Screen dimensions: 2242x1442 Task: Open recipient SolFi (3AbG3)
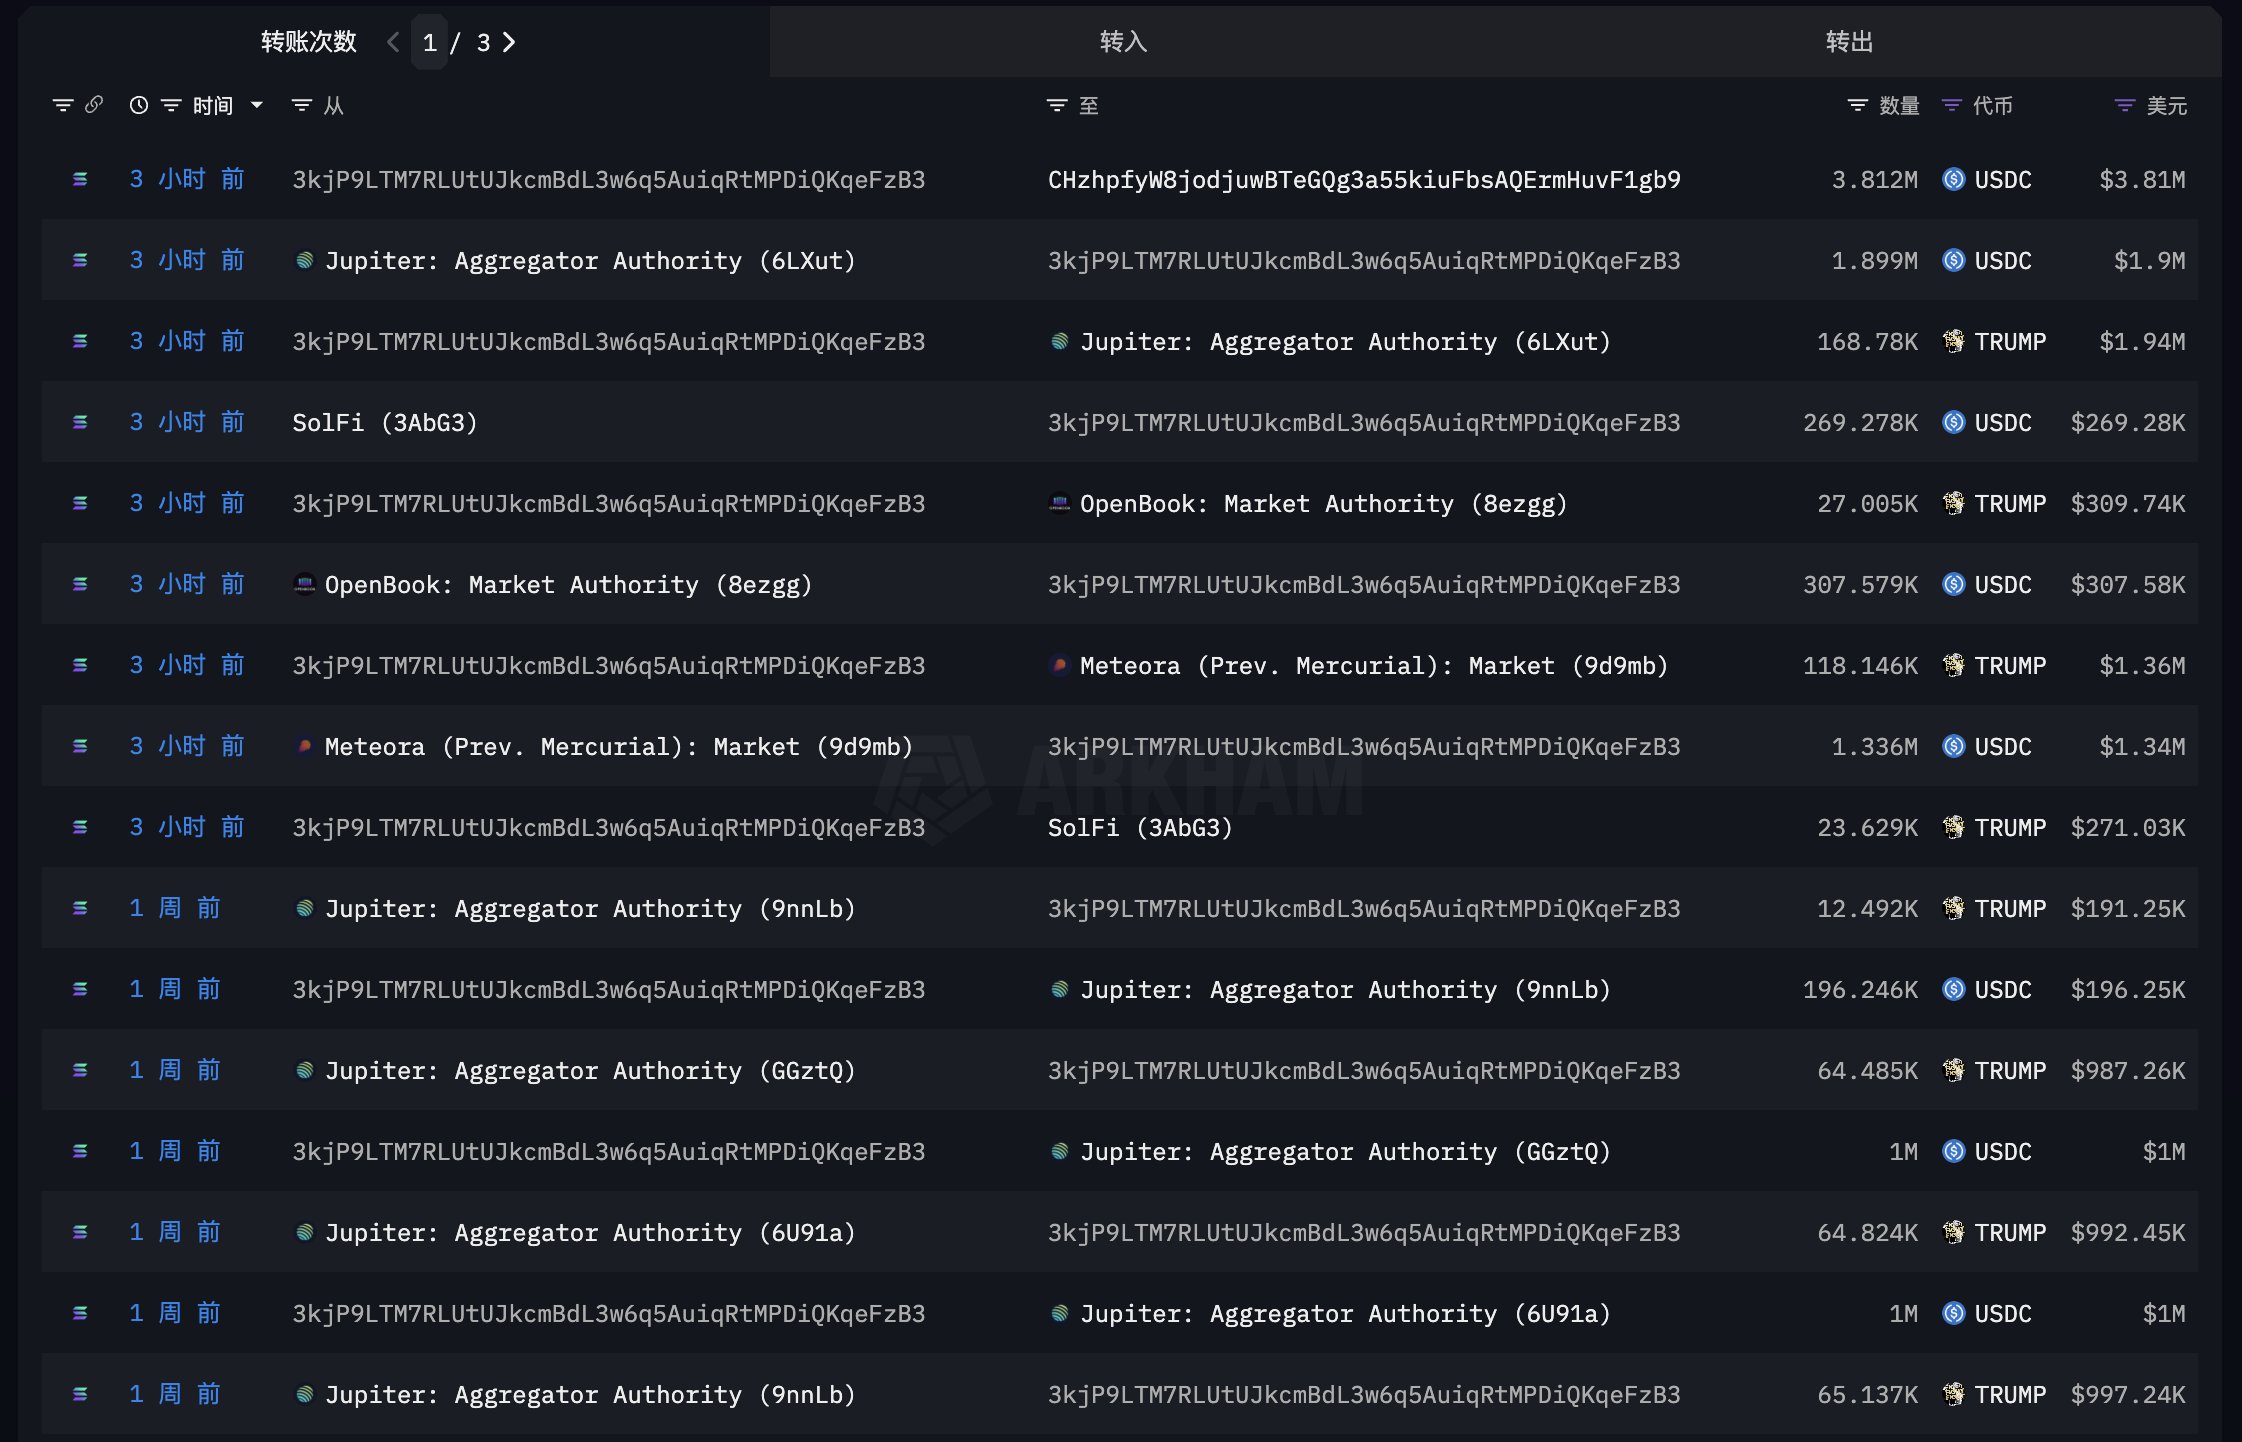[1140, 827]
